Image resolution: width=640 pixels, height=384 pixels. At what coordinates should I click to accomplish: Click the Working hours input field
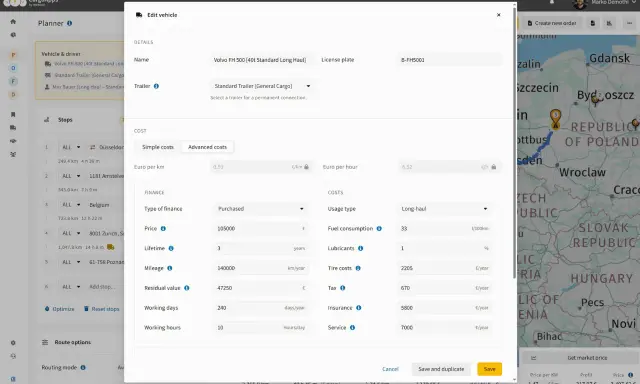[x=260, y=327]
